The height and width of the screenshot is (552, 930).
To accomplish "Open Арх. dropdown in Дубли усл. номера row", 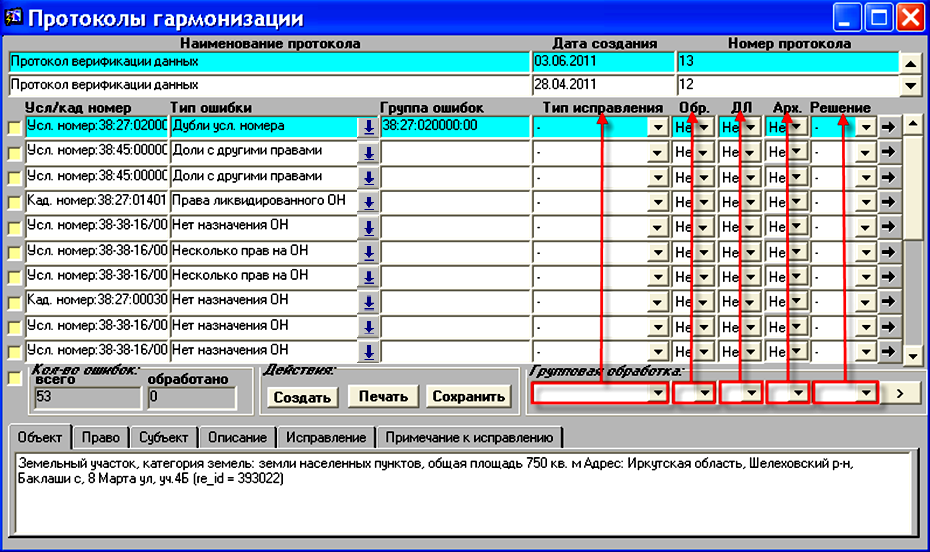I will point(797,127).
